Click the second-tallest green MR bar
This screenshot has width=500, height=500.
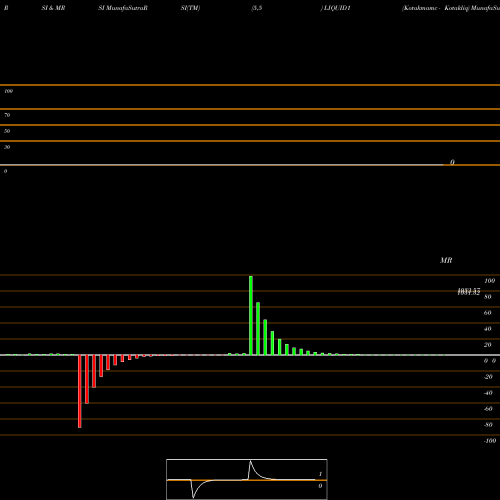pyautogui.click(x=258, y=329)
